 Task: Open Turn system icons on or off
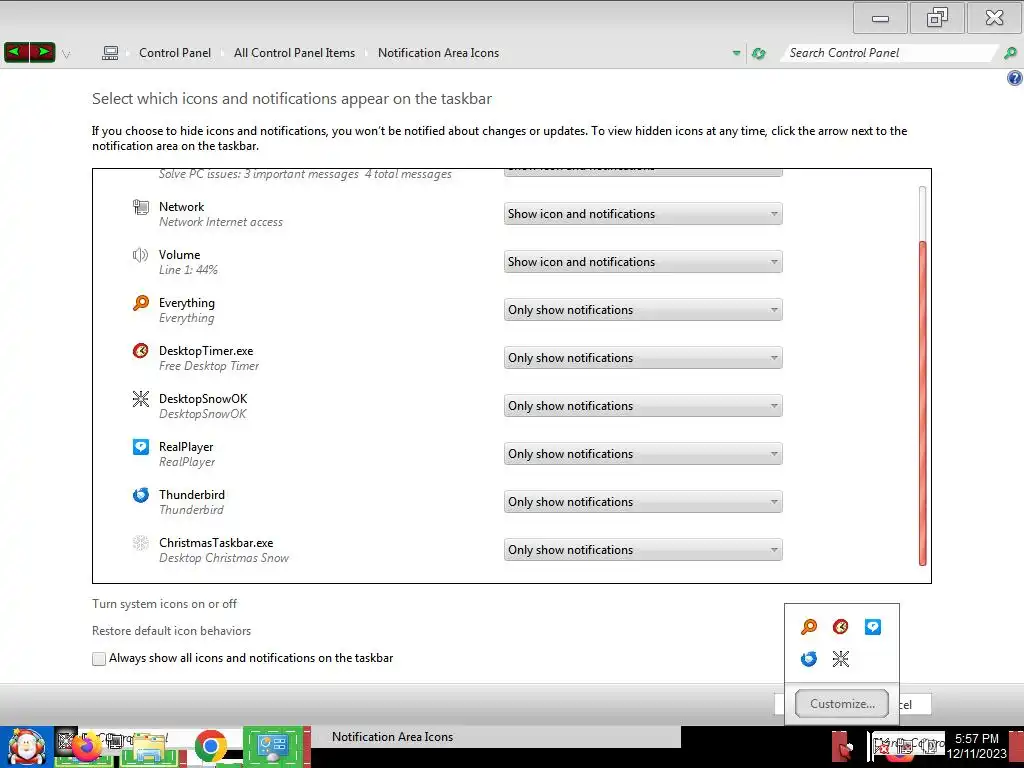pyautogui.click(x=165, y=604)
